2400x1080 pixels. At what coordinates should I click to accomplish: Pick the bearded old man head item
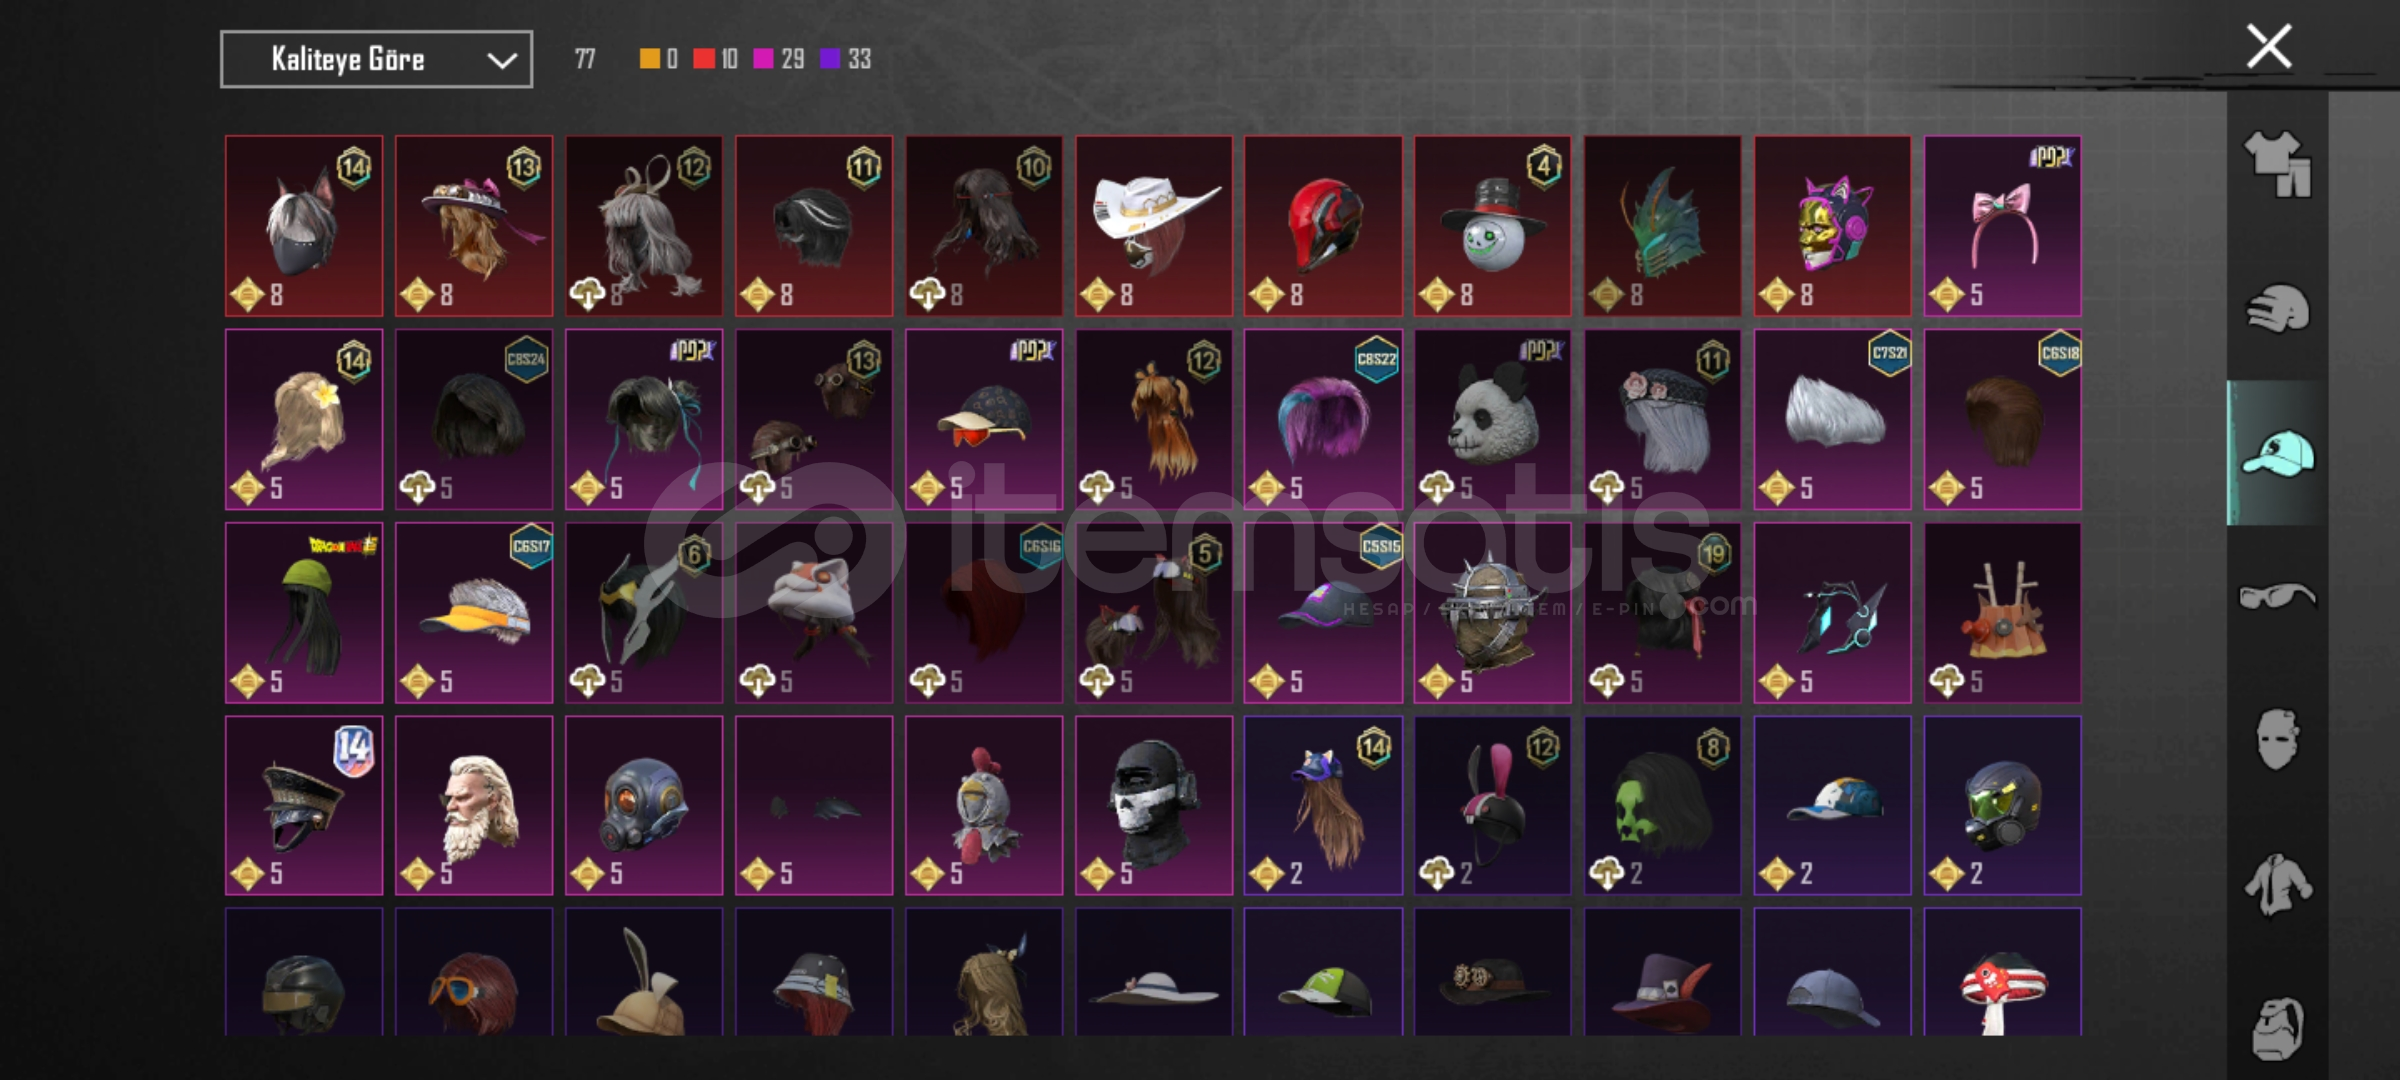coord(474,805)
